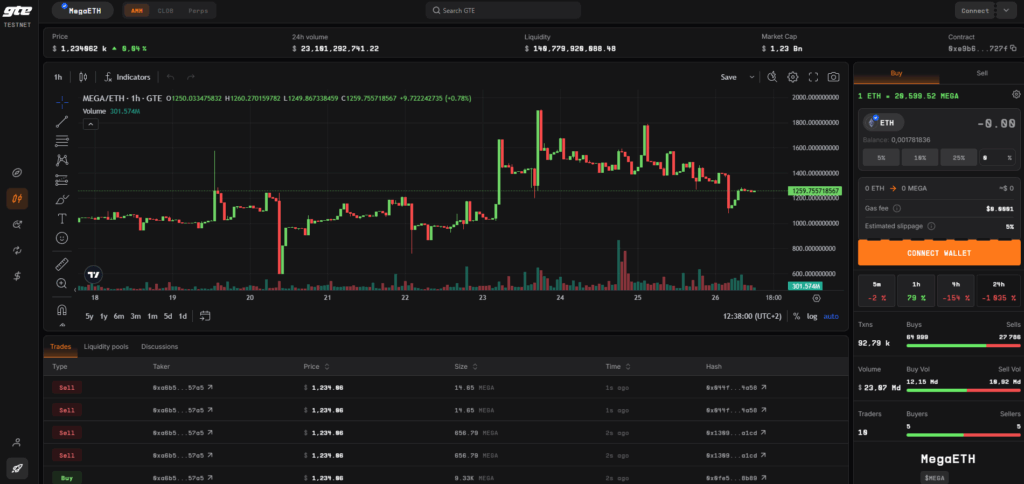This screenshot has width=1024, height=484.
Task: Open the refresh swap sidebar icon
Action: tap(17, 250)
